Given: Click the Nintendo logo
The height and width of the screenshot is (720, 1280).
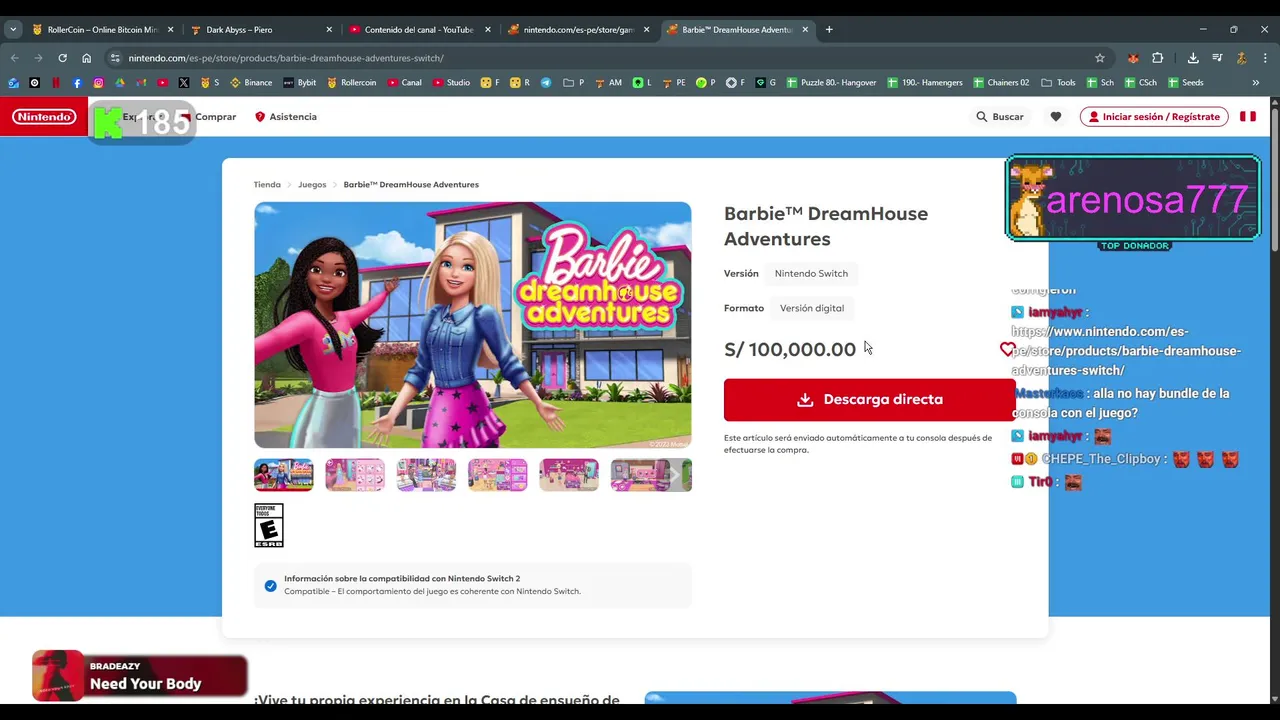Looking at the screenshot, I should click(44, 117).
